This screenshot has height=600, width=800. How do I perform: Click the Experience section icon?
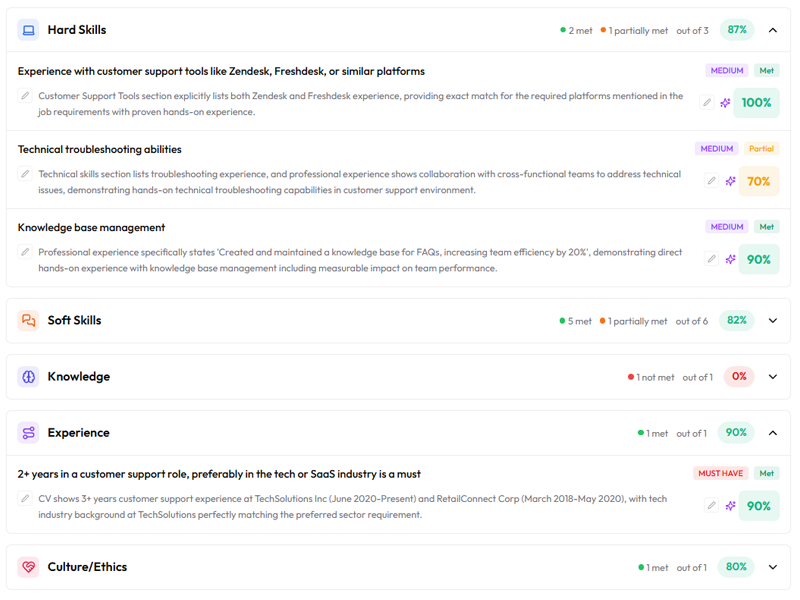[28, 433]
